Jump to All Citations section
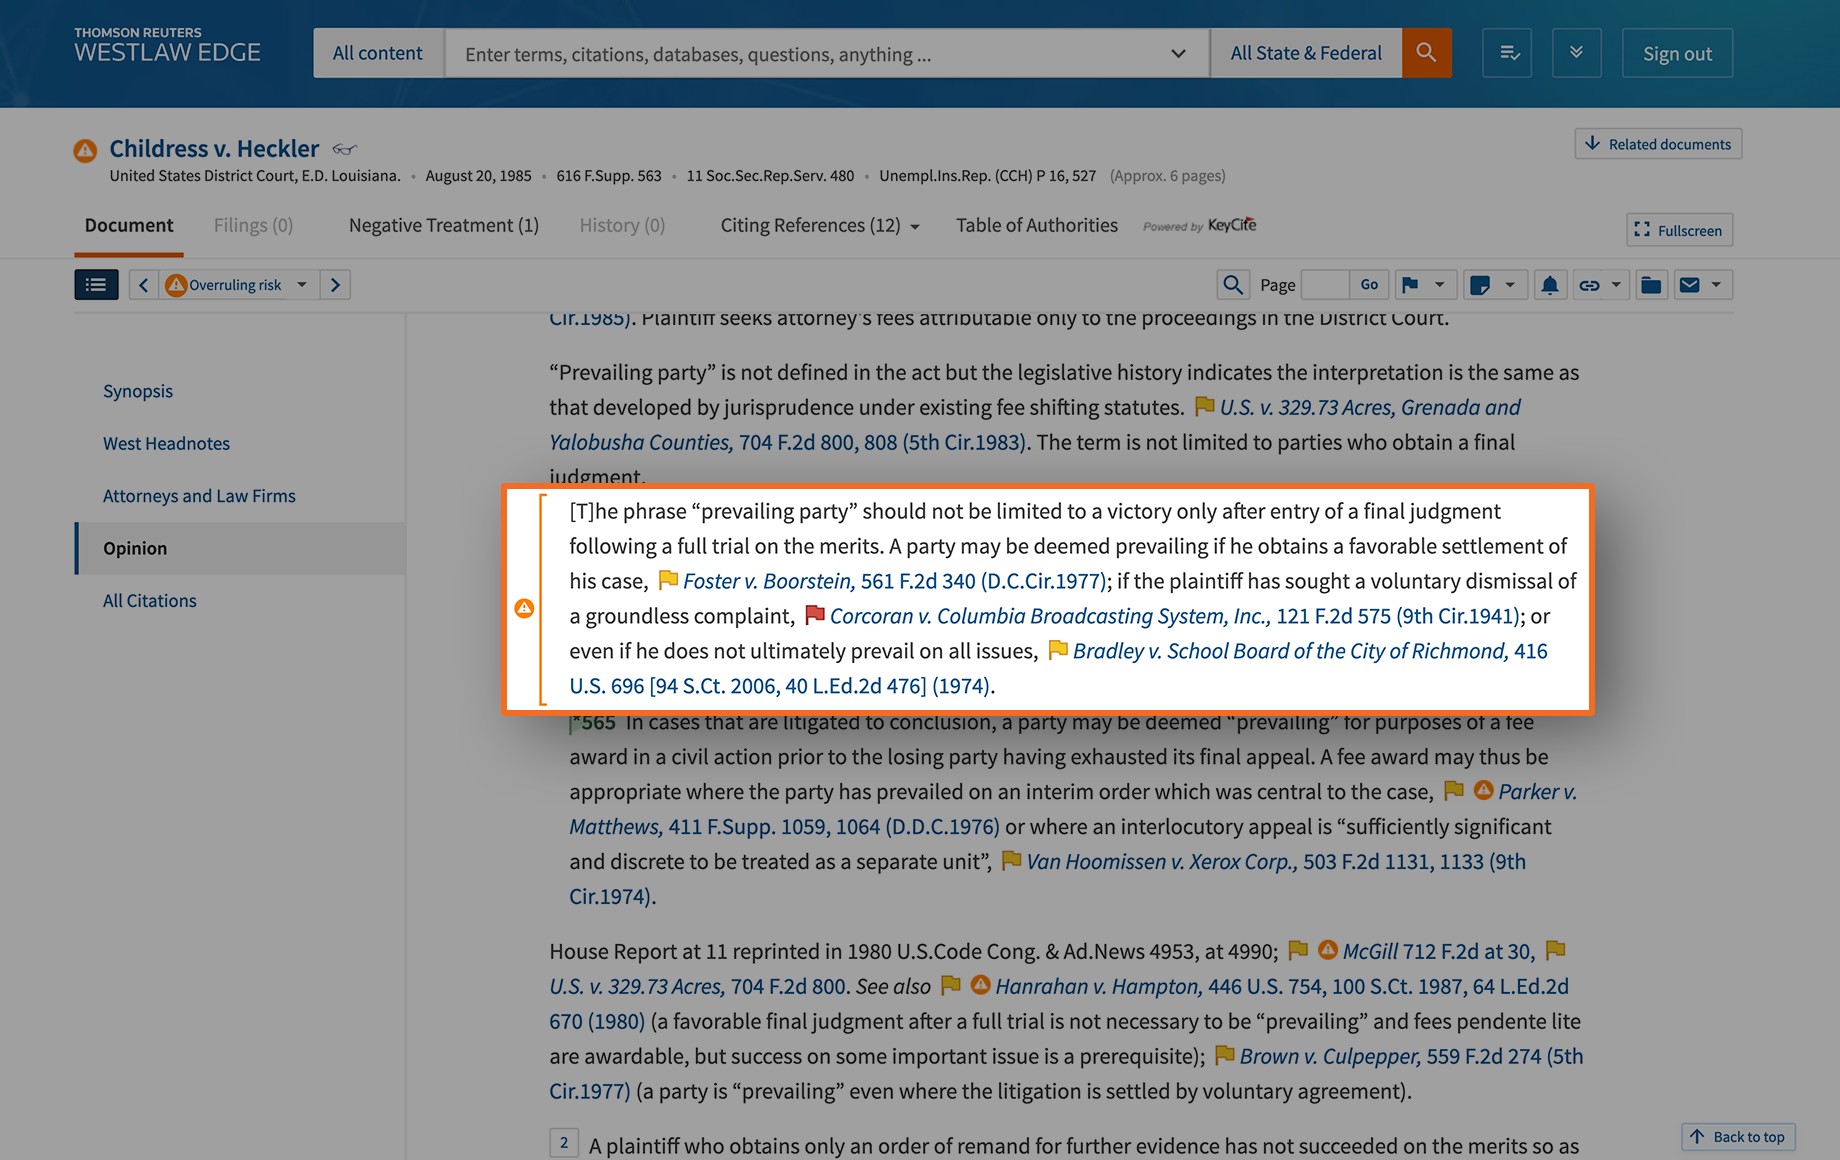 150,601
